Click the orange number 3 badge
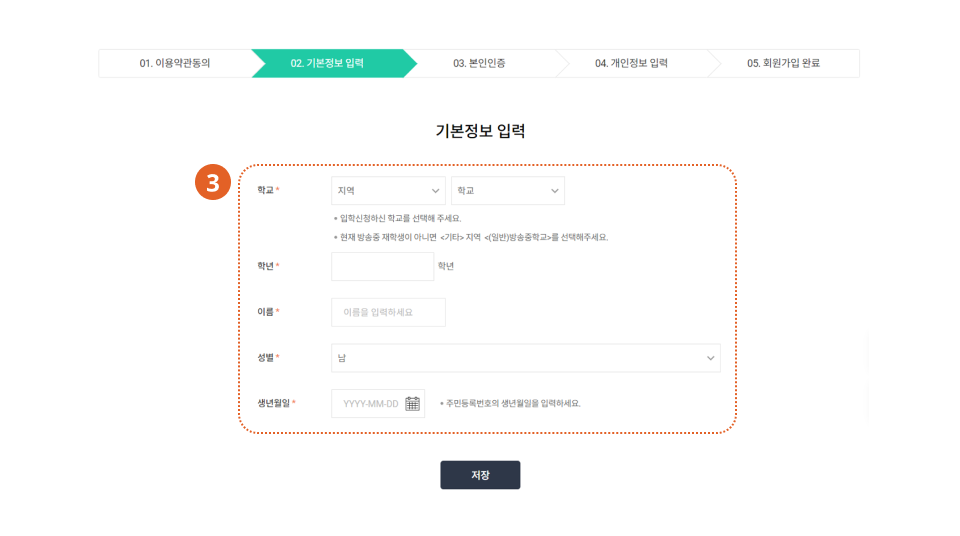 [x=212, y=183]
